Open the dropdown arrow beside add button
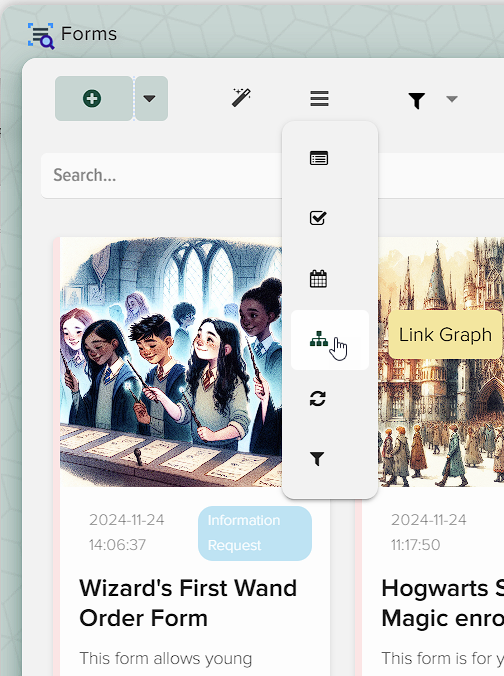The height and width of the screenshot is (676, 504). pyautogui.click(x=151, y=99)
